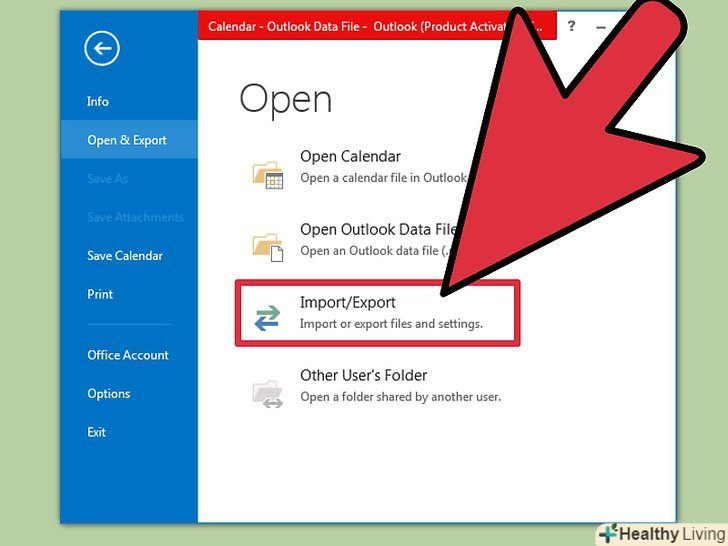
Task: Click the question mark help icon
Action: tap(572, 26)
